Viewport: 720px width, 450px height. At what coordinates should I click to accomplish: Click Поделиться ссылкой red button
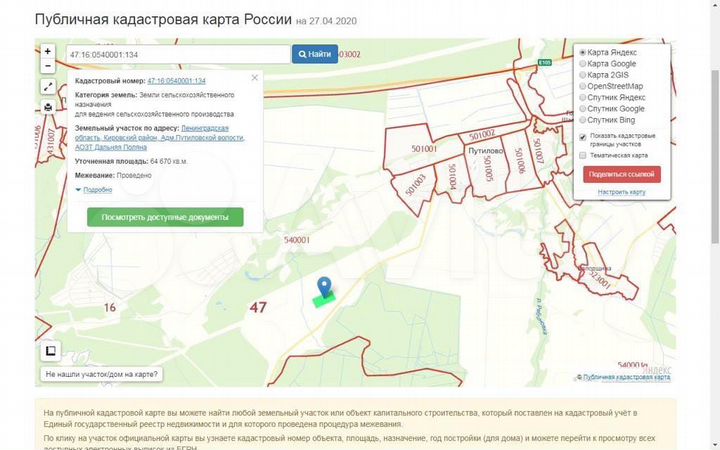tap(622, 174)
